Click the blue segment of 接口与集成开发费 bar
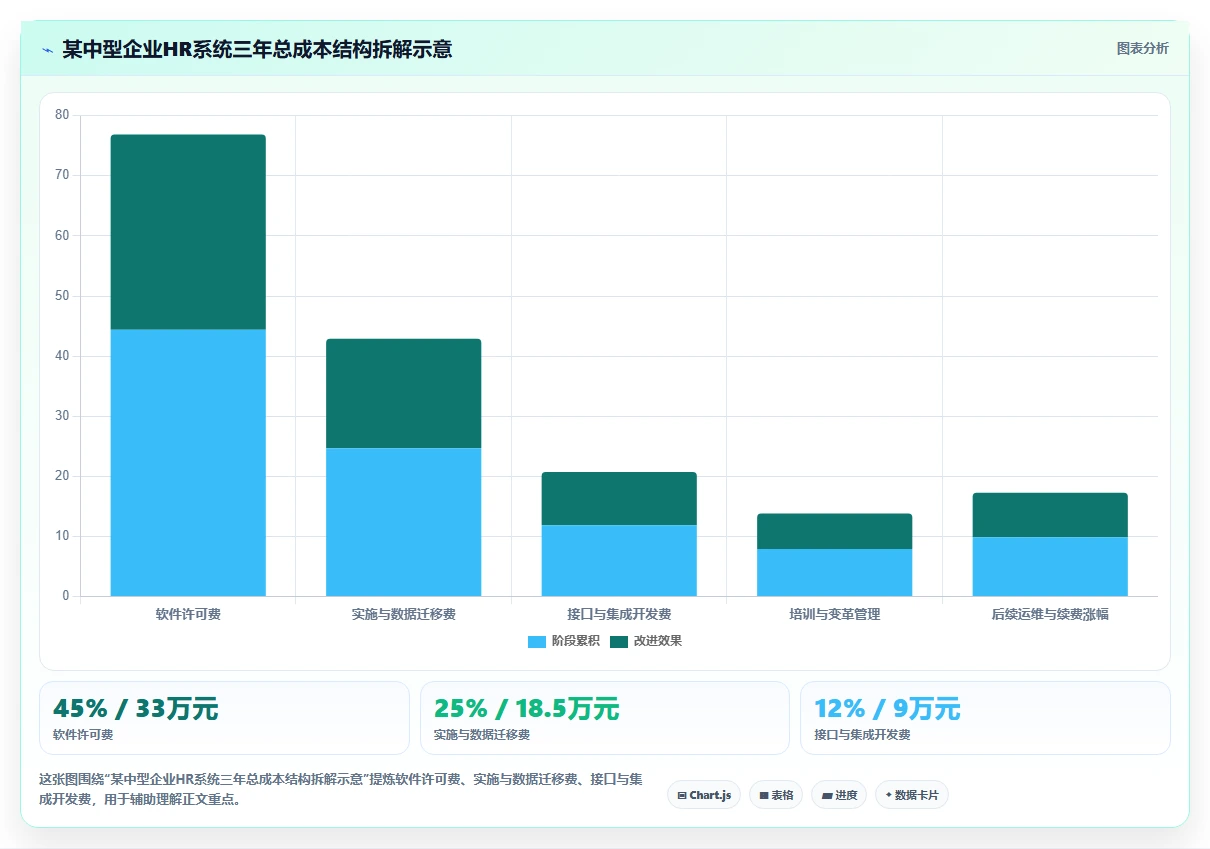Viewport: 1210px width, 849px height. tap(619, 561)
